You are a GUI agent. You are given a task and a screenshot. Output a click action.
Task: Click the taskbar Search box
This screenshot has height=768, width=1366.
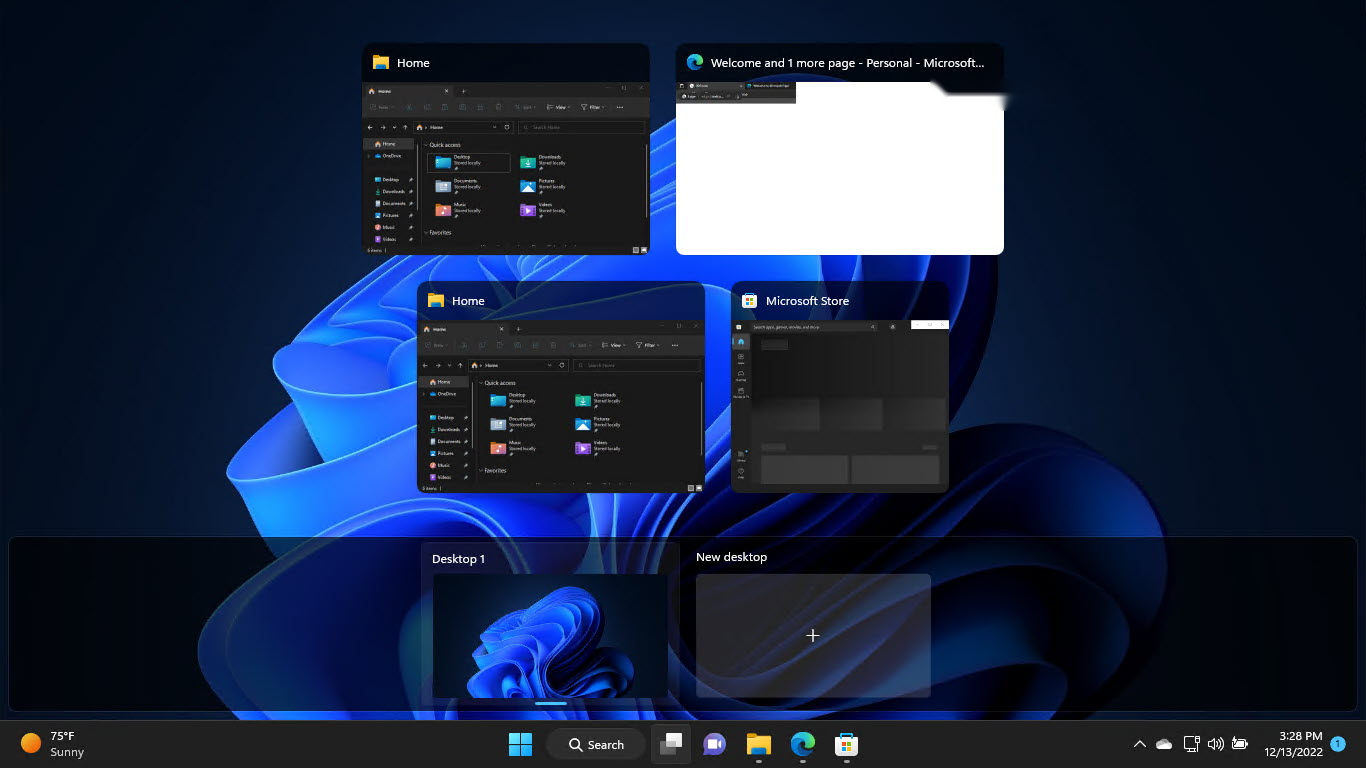[596, 744]
